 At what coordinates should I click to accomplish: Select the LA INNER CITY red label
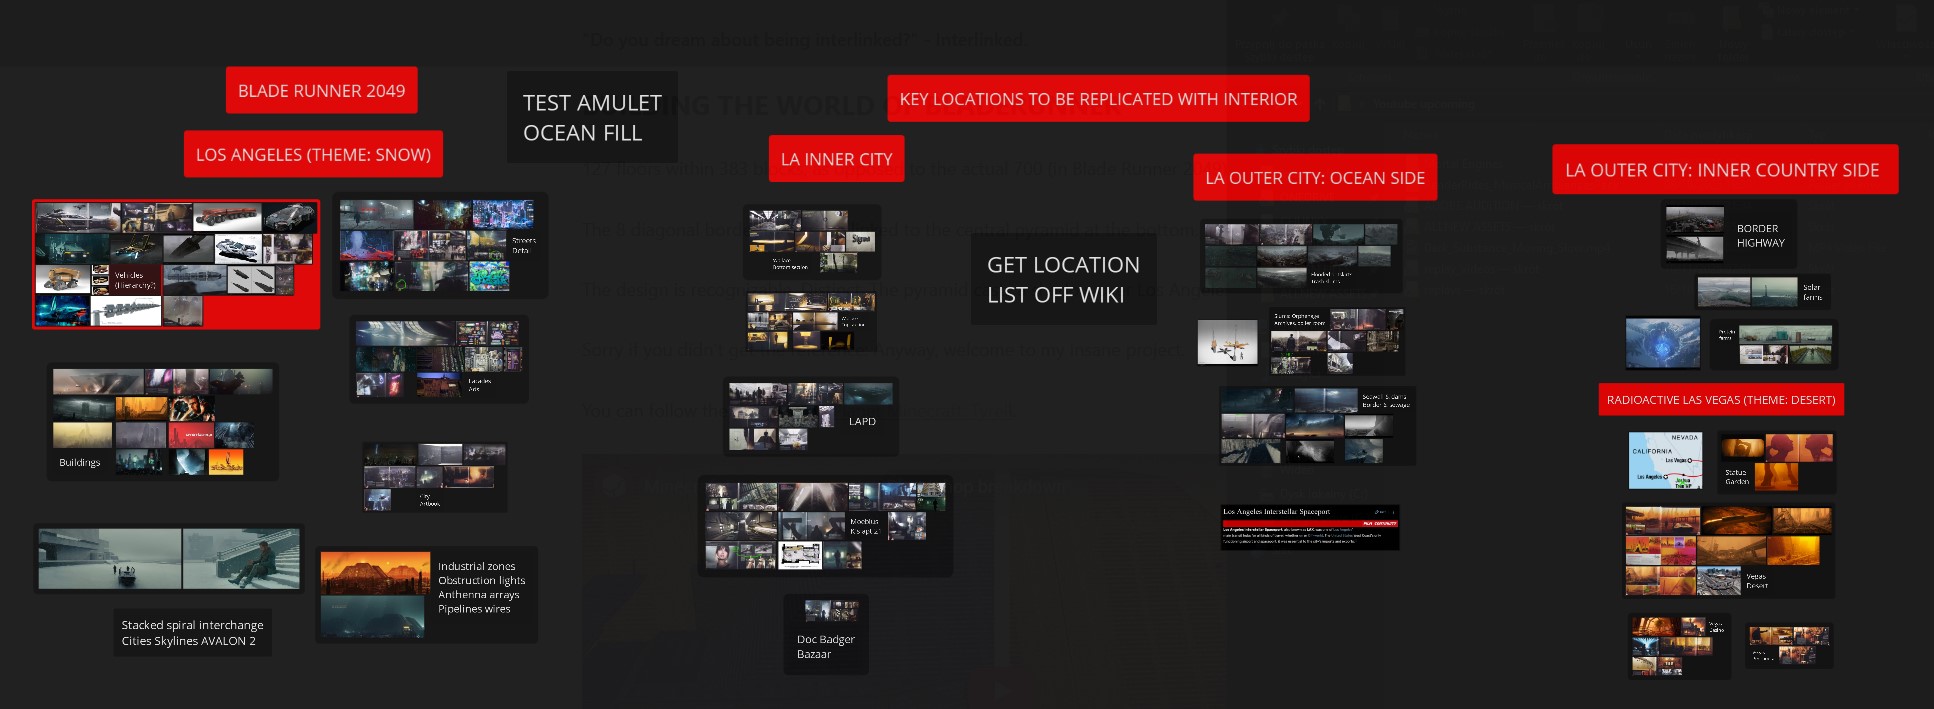836,159
